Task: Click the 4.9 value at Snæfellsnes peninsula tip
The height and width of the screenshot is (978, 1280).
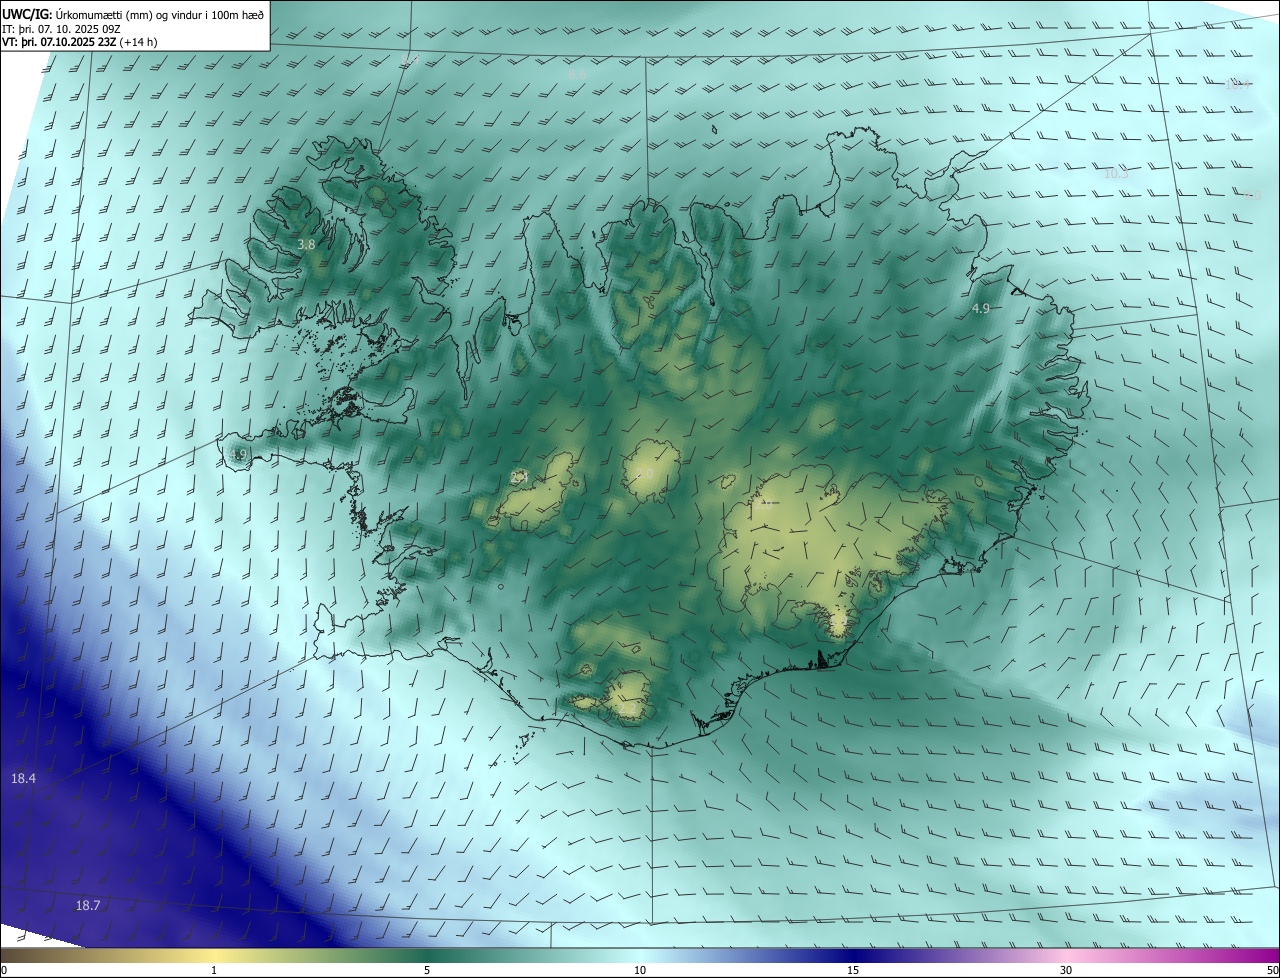Action: click(238, 455)
